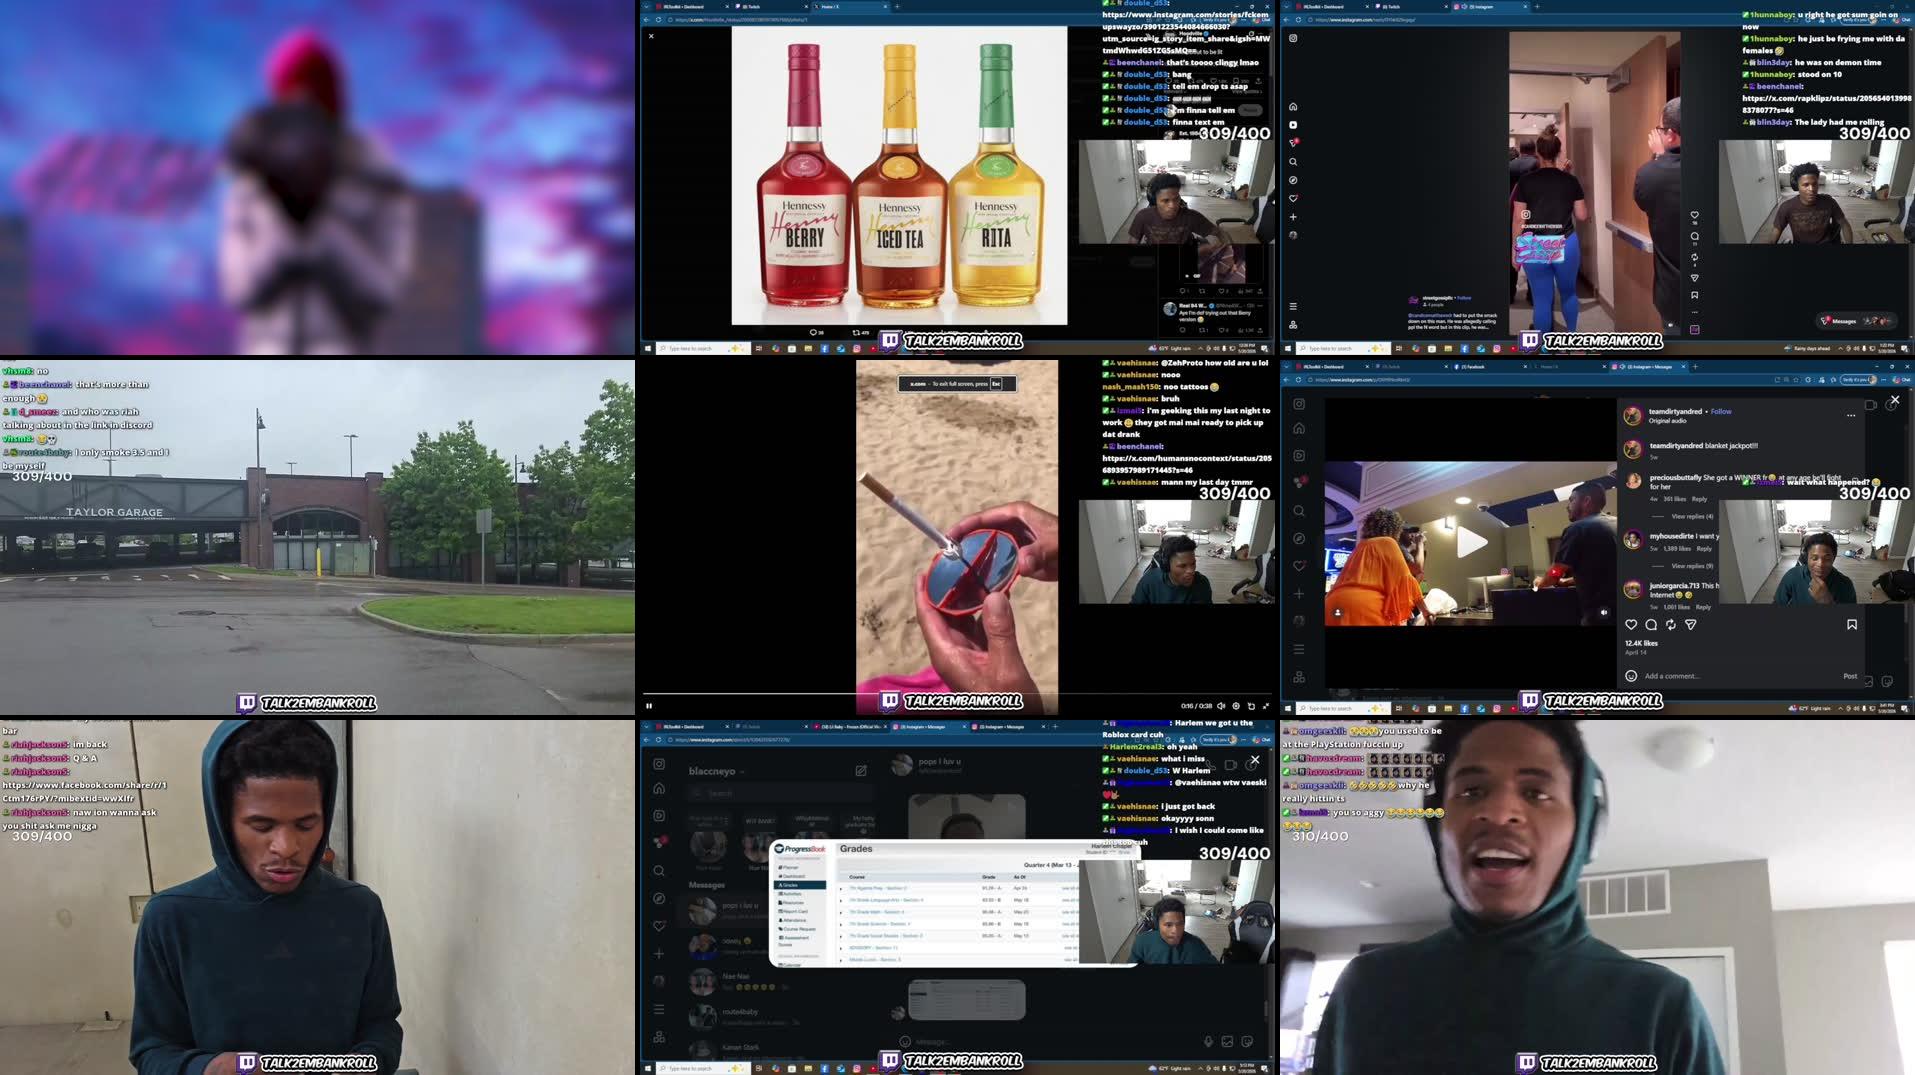Click Search box under blaccneyo

[780, 793]
